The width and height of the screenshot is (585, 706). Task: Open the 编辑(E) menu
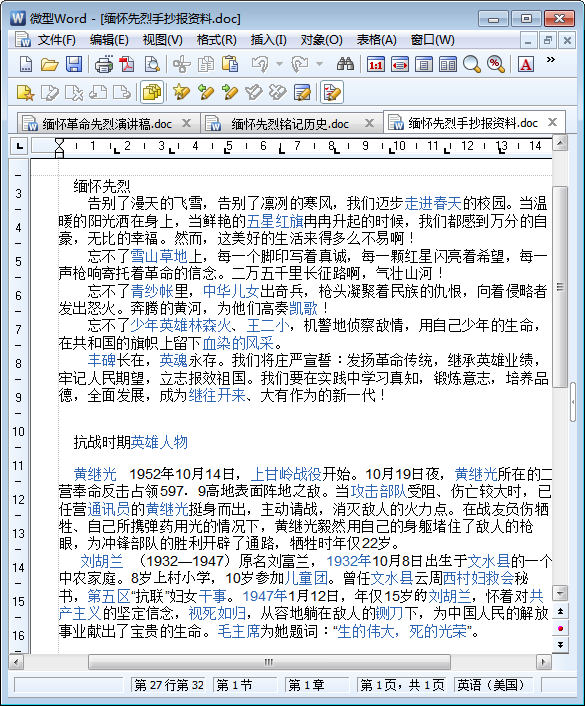tap(109, 40)
